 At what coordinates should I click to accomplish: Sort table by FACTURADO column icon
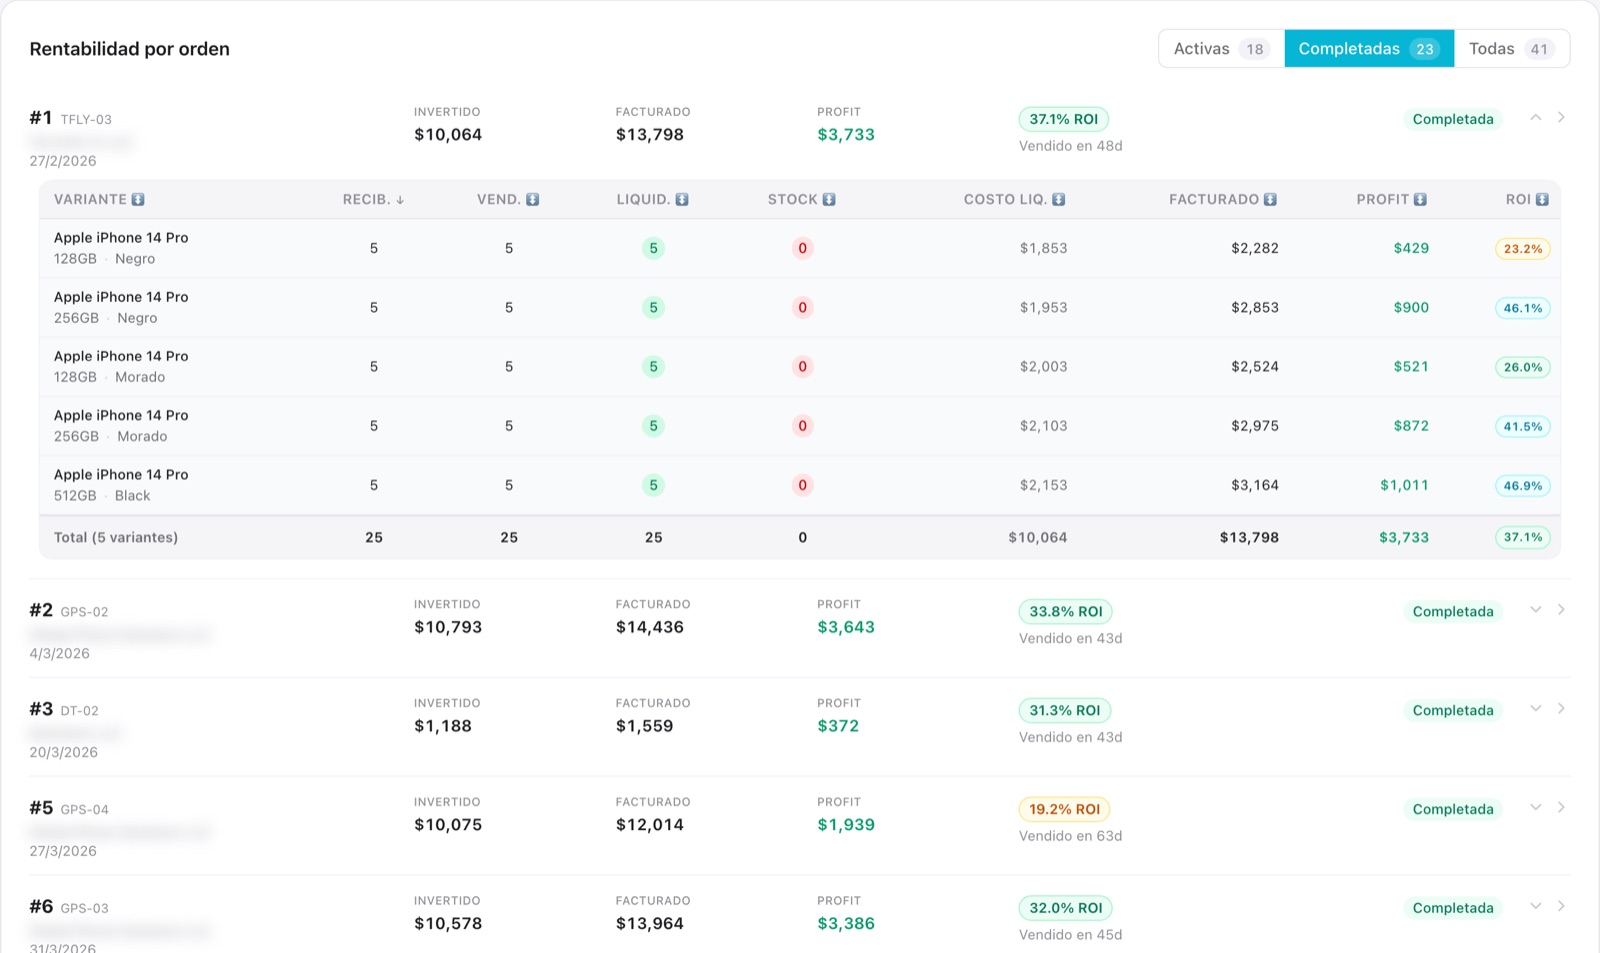point(1270,200)
